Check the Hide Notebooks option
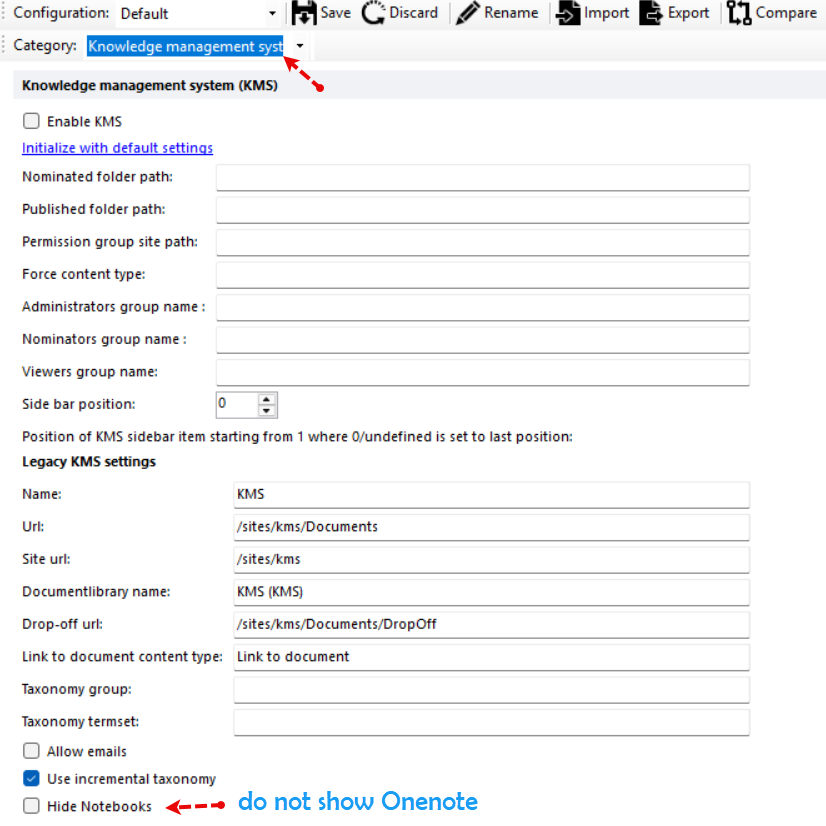Screen dimensions: 826x826 [31, 806]
